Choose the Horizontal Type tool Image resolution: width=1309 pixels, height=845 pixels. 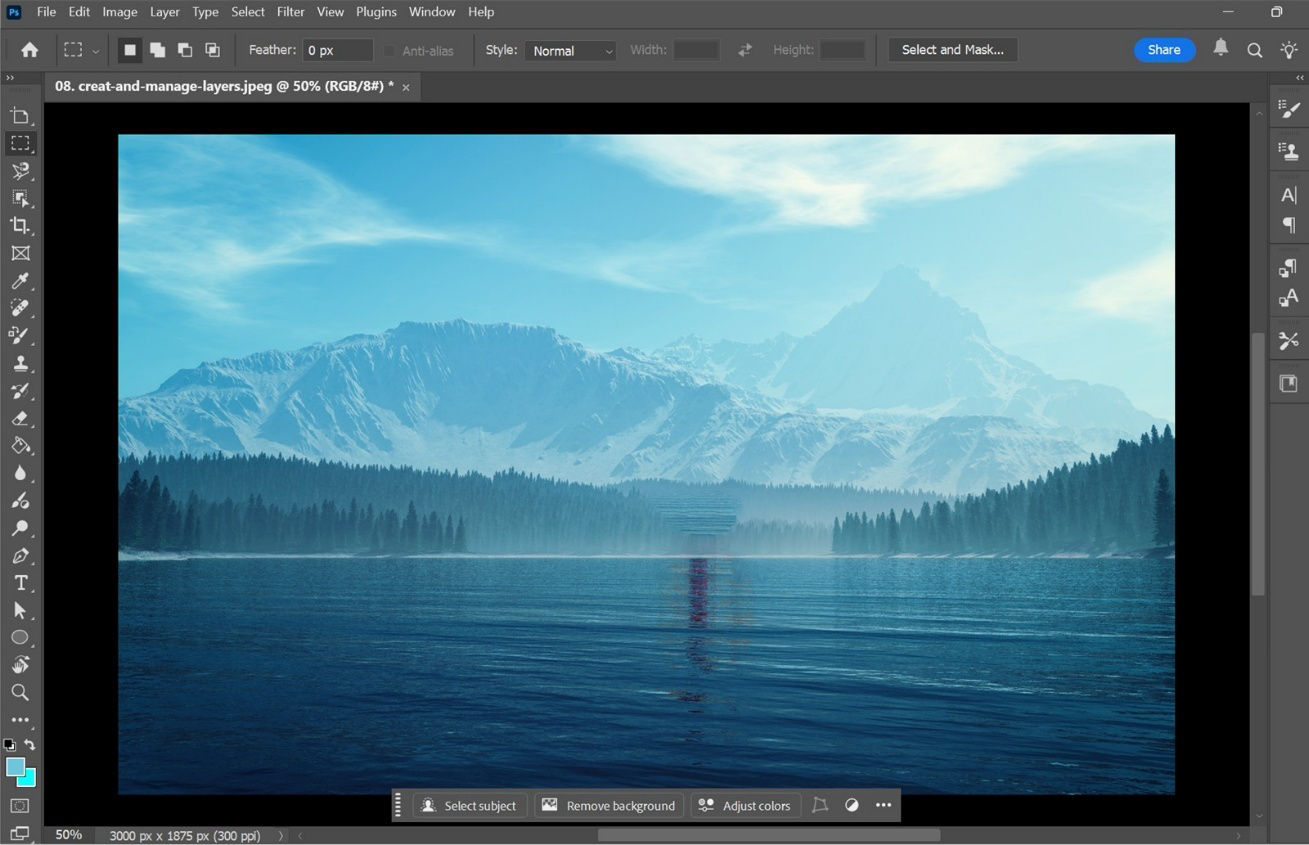[20, 583]
